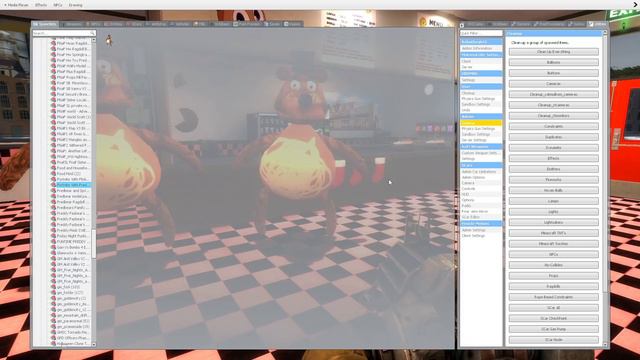Open the Spawnlists tab

pos(45,24)
